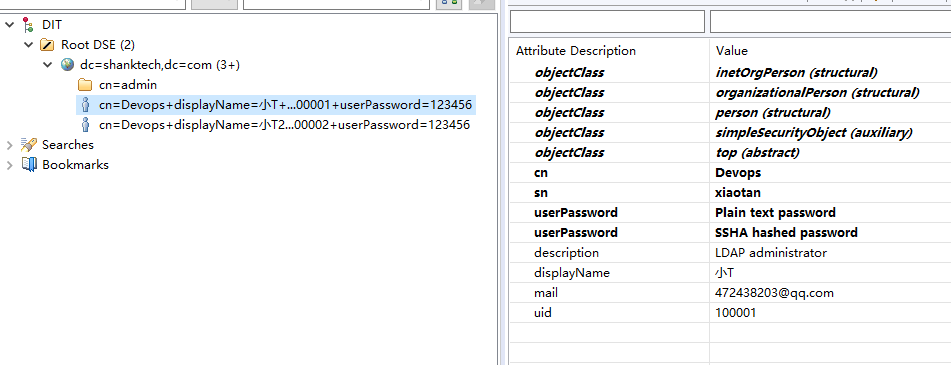Click person icon of entry ending 00002+userPassword=123456

(85, 125)
